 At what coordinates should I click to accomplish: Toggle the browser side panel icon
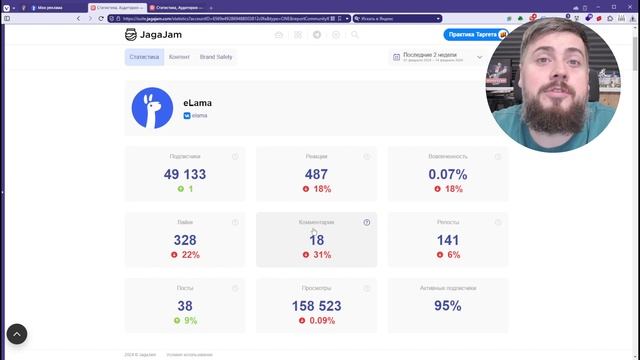[7, 18]
